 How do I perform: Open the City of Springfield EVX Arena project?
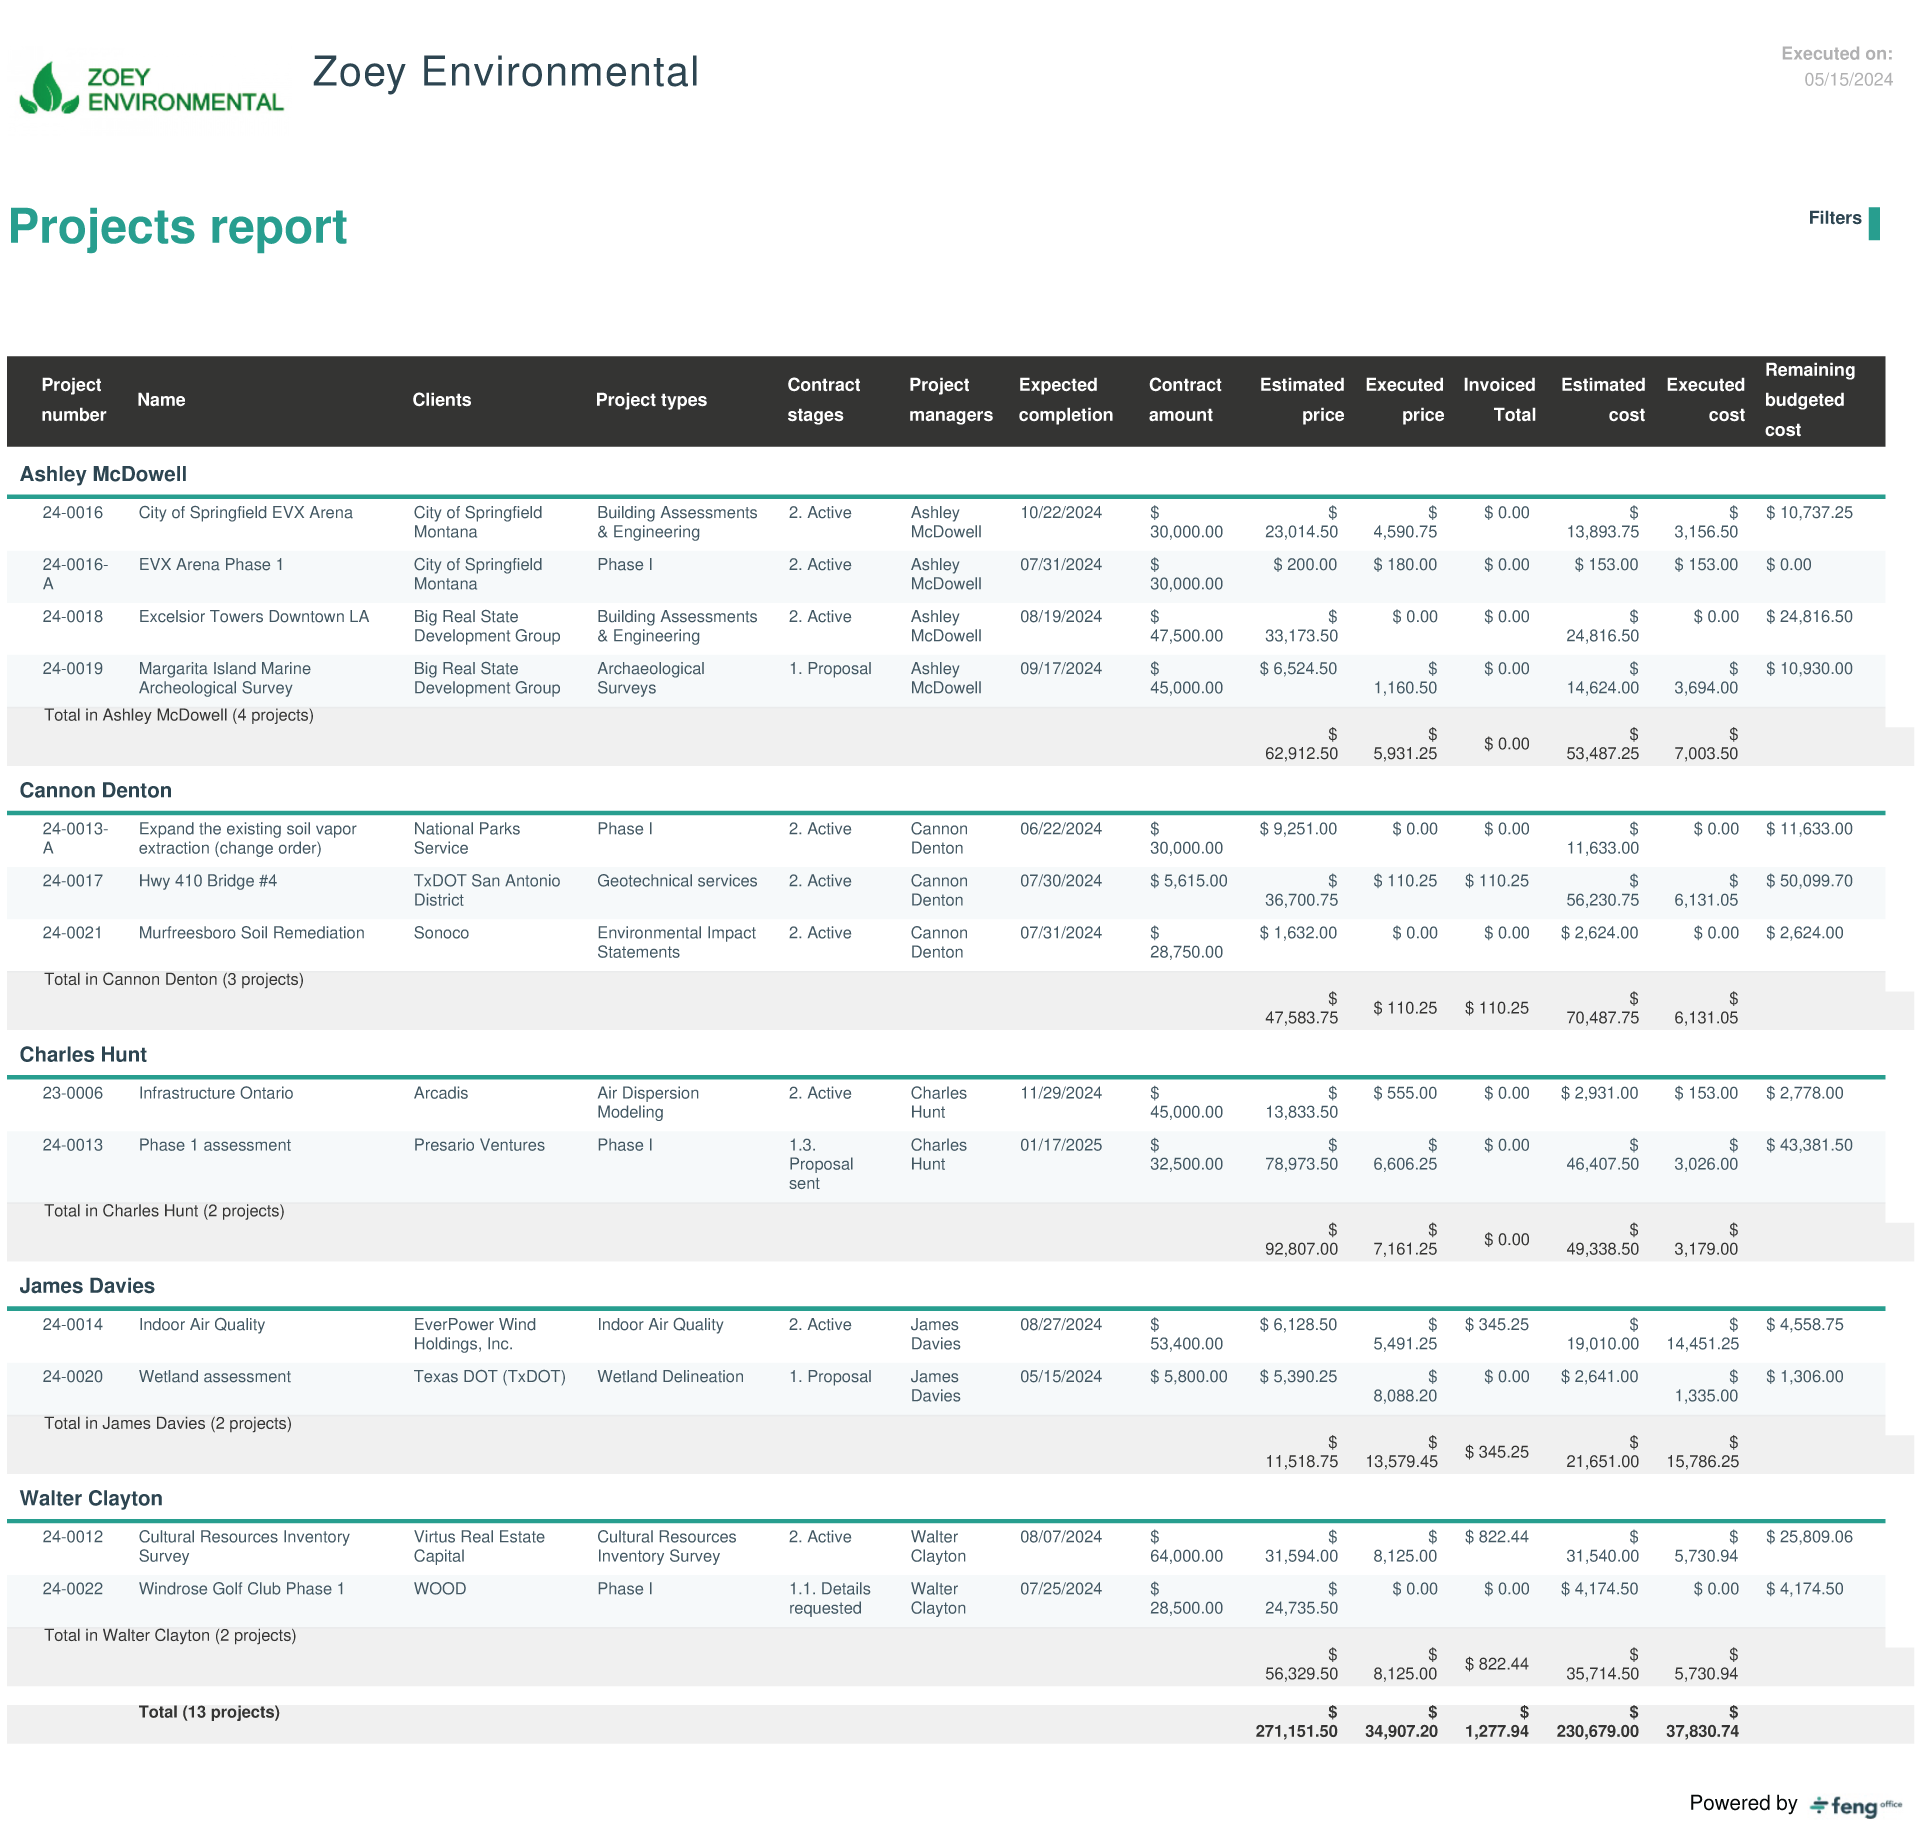click(245, 513)
